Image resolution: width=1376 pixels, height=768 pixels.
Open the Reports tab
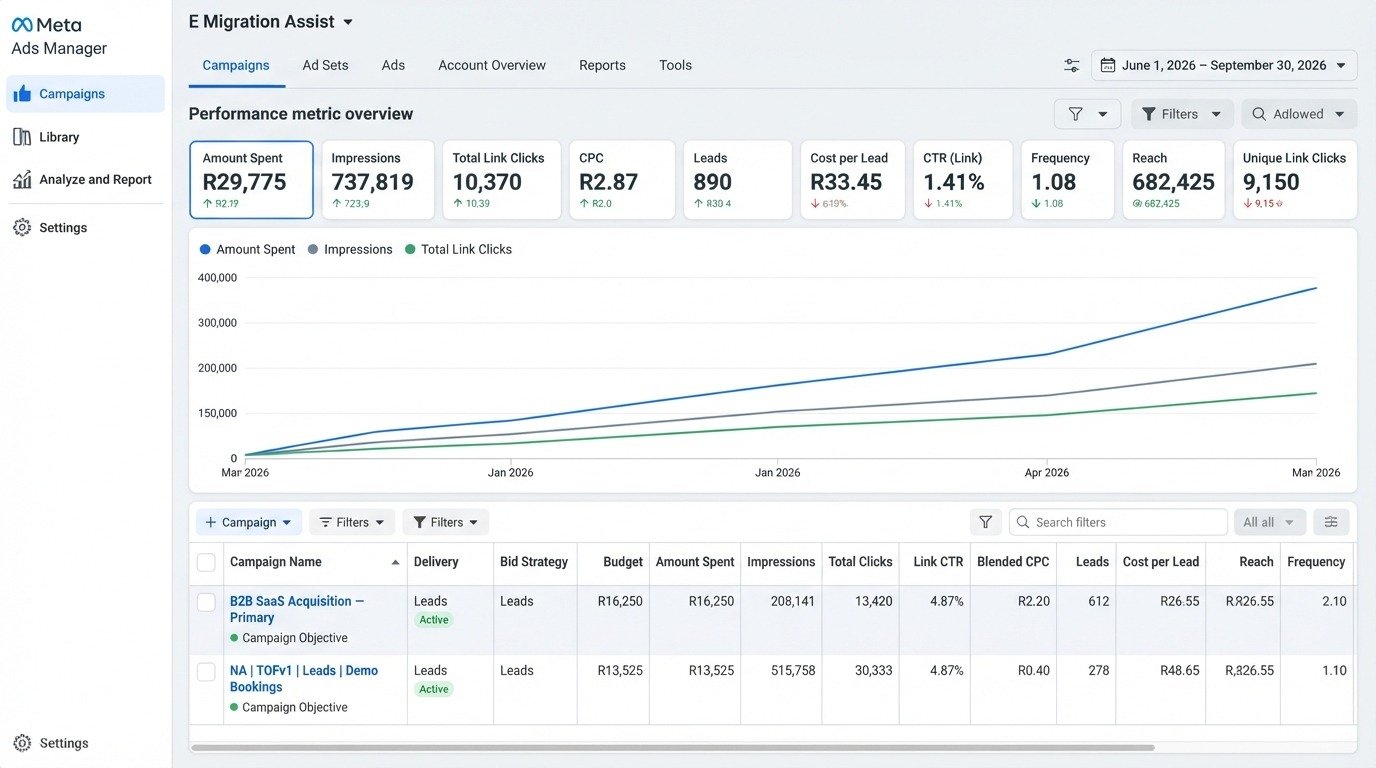point(602,66)
